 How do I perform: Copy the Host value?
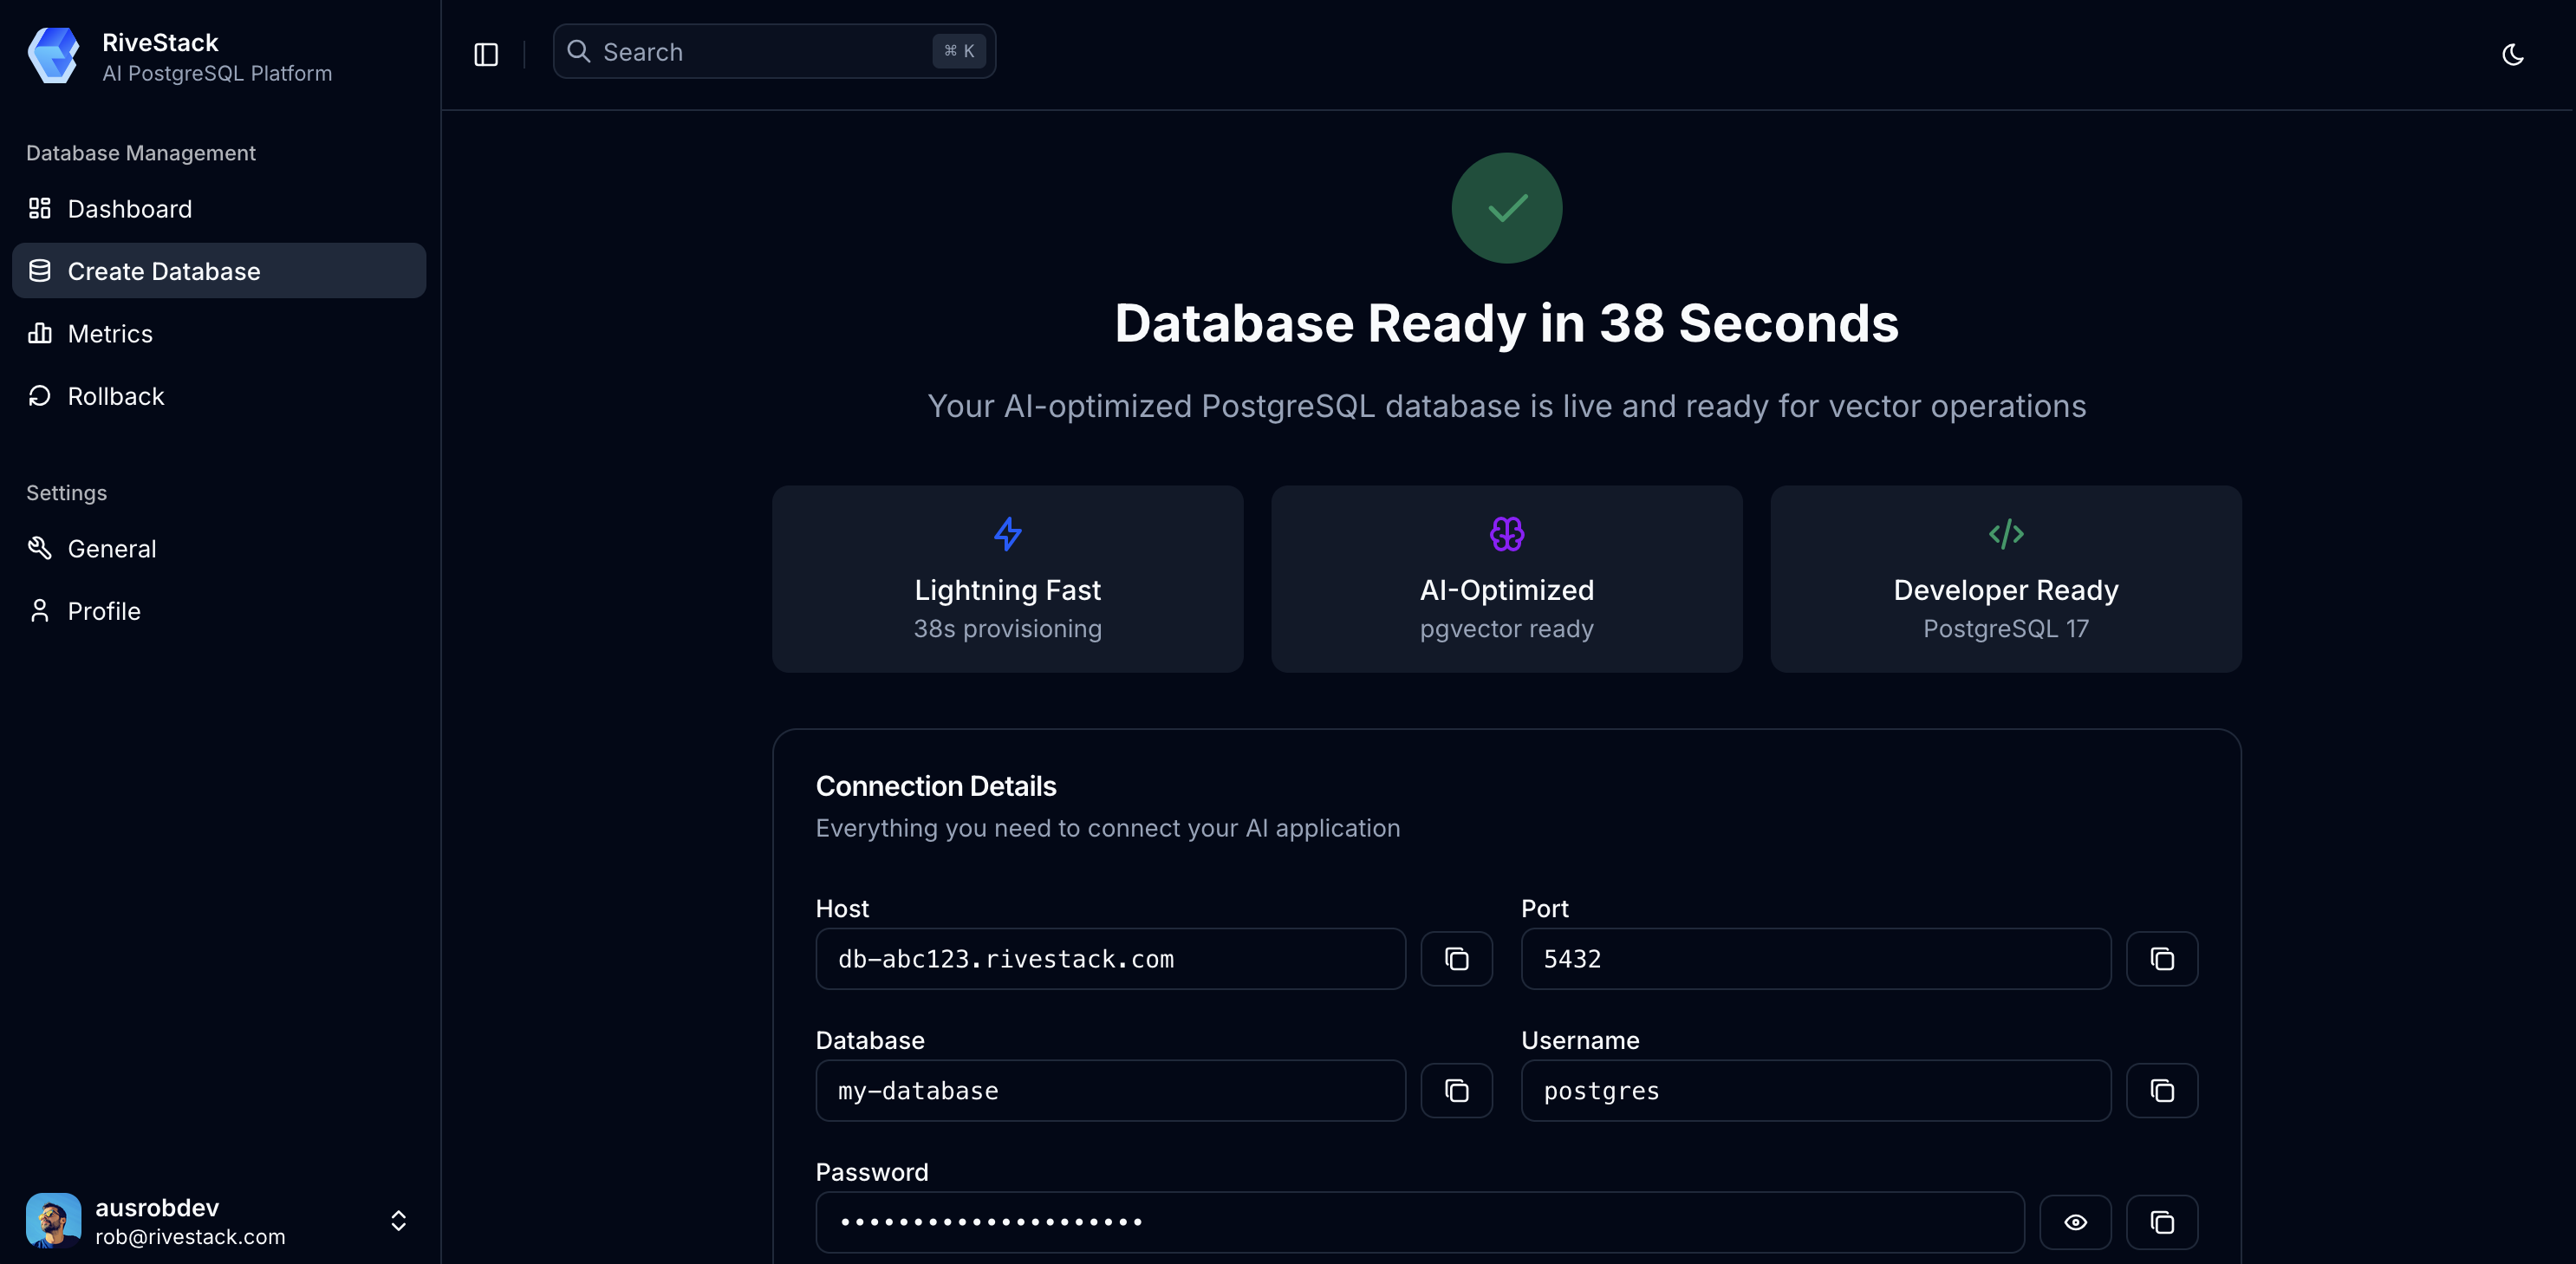pos(1456,959)
